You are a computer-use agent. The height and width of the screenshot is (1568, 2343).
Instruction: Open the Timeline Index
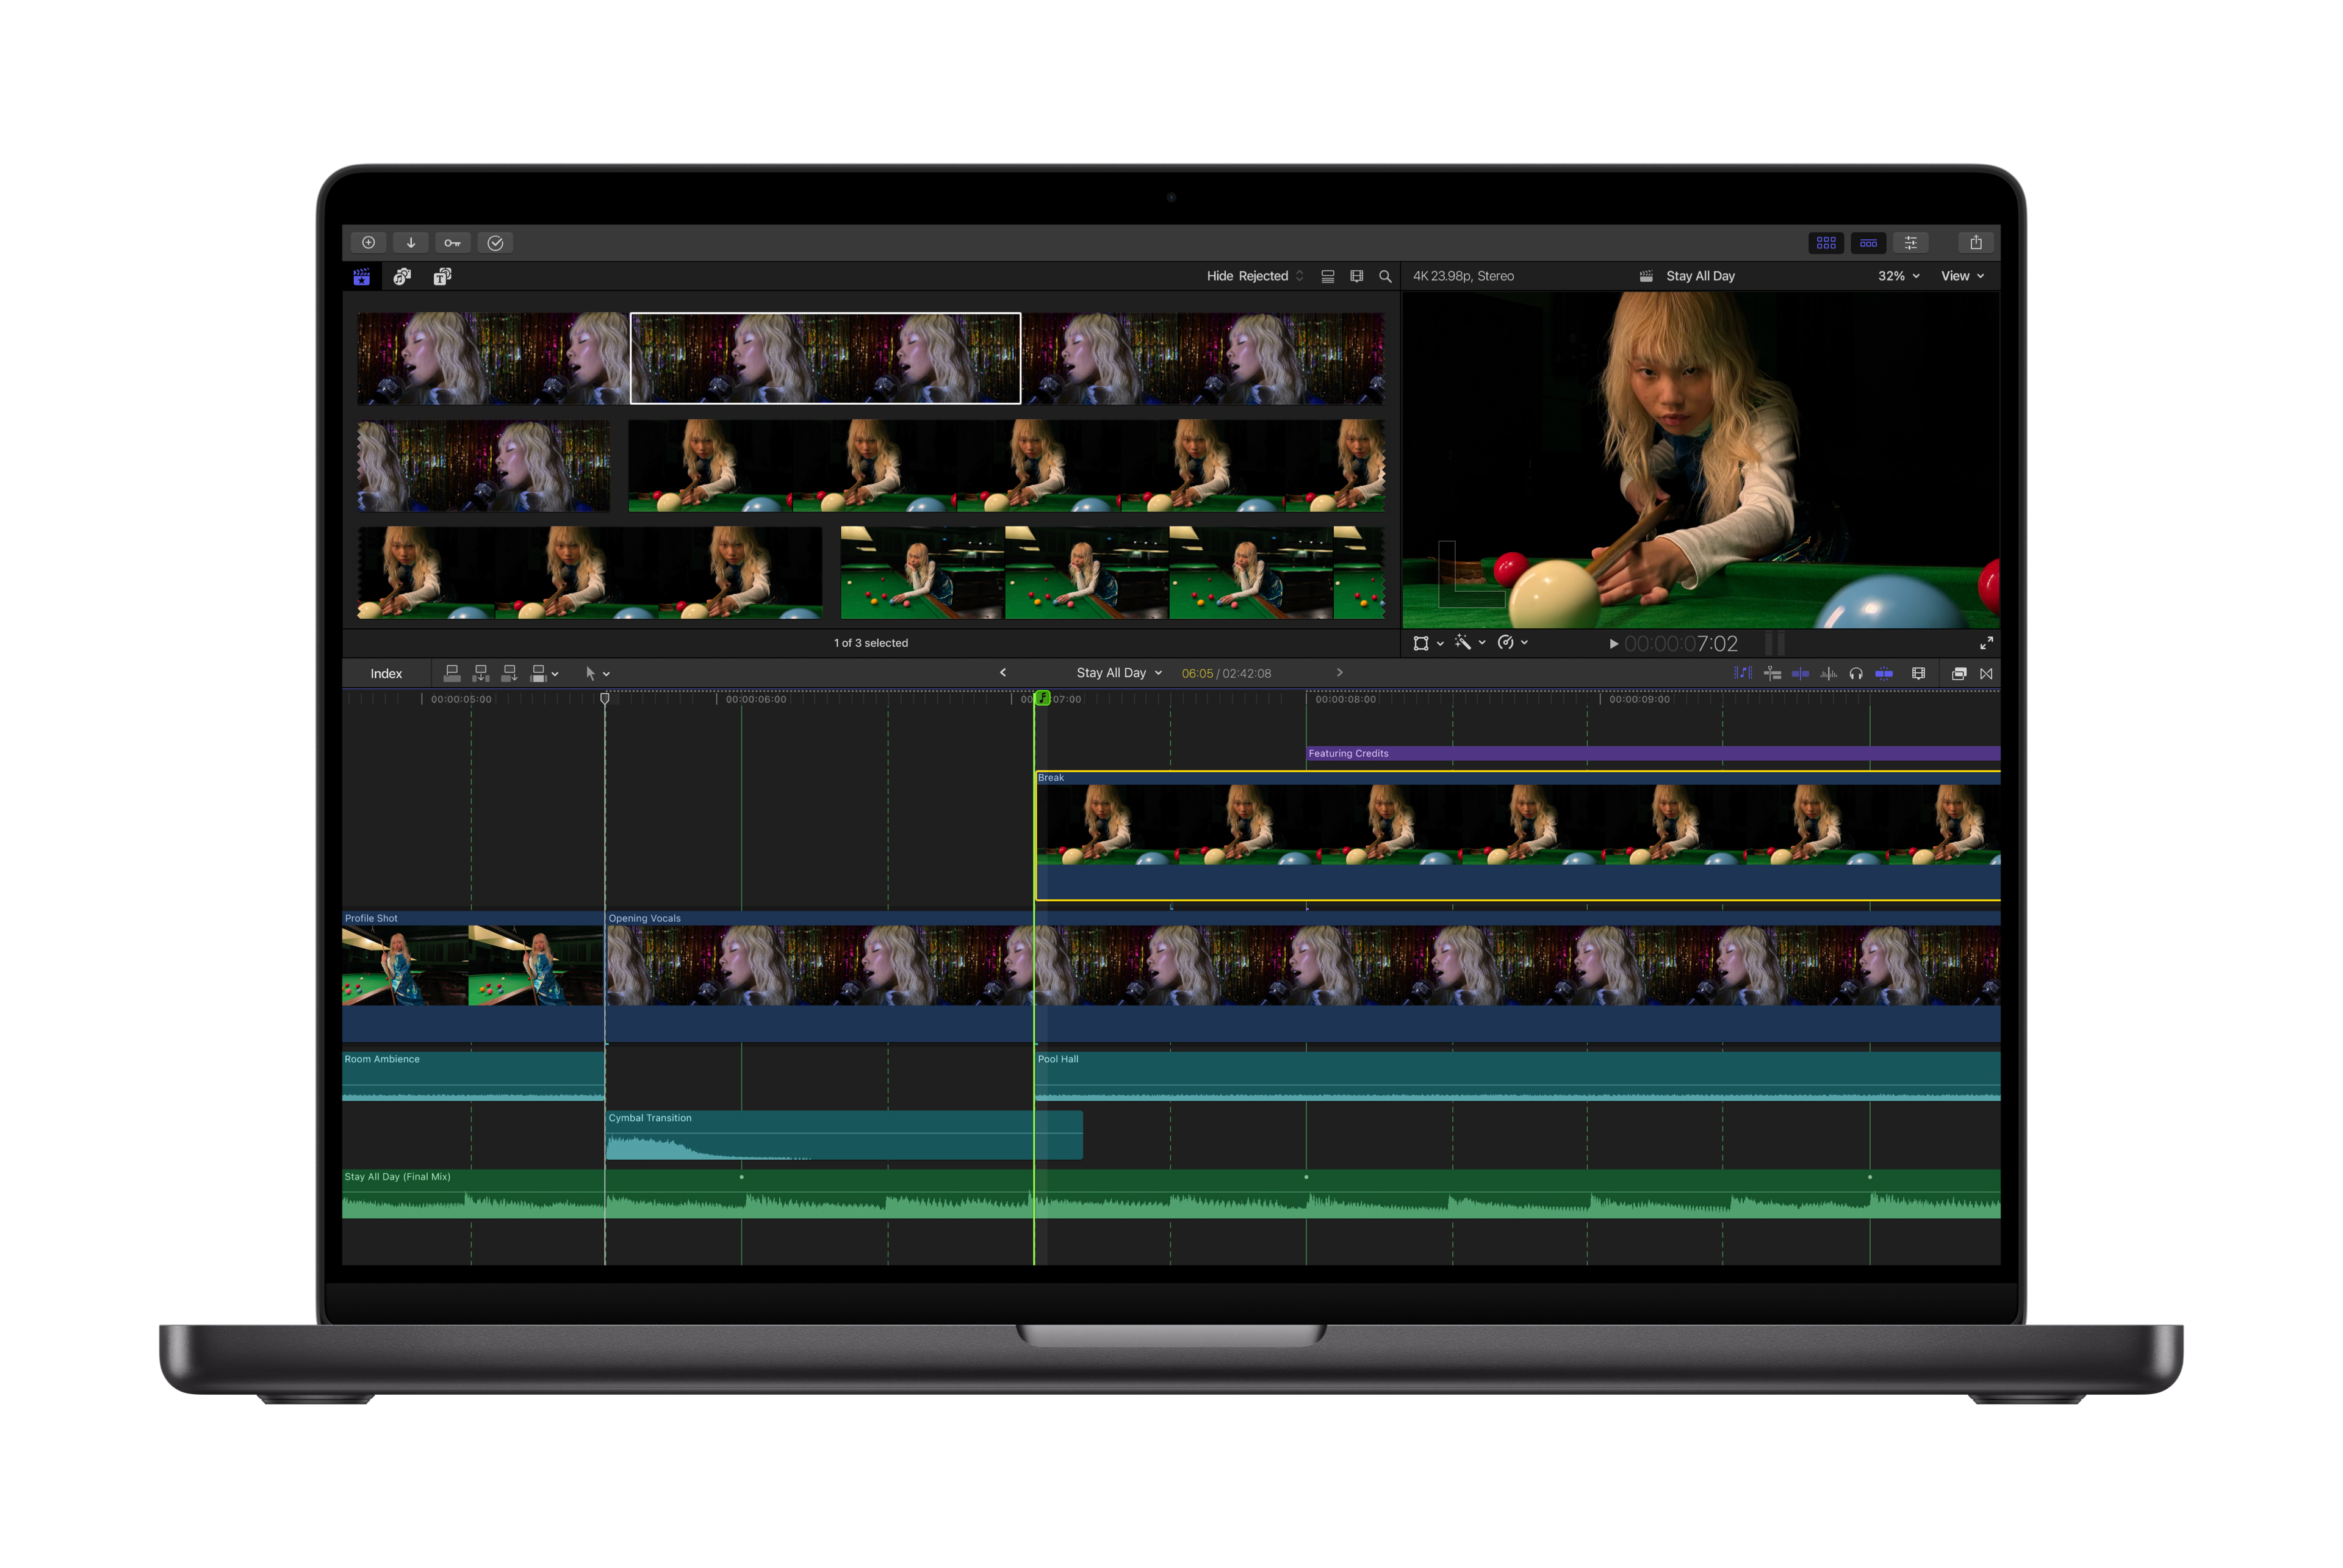(x=386, y=673)
